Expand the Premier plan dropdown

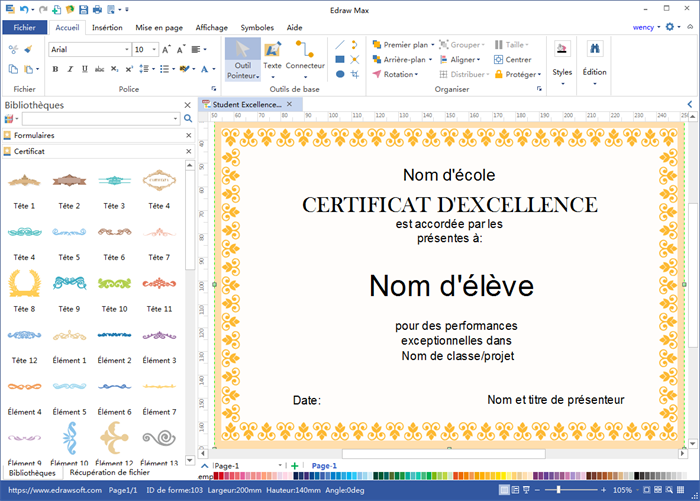point(433,45)
